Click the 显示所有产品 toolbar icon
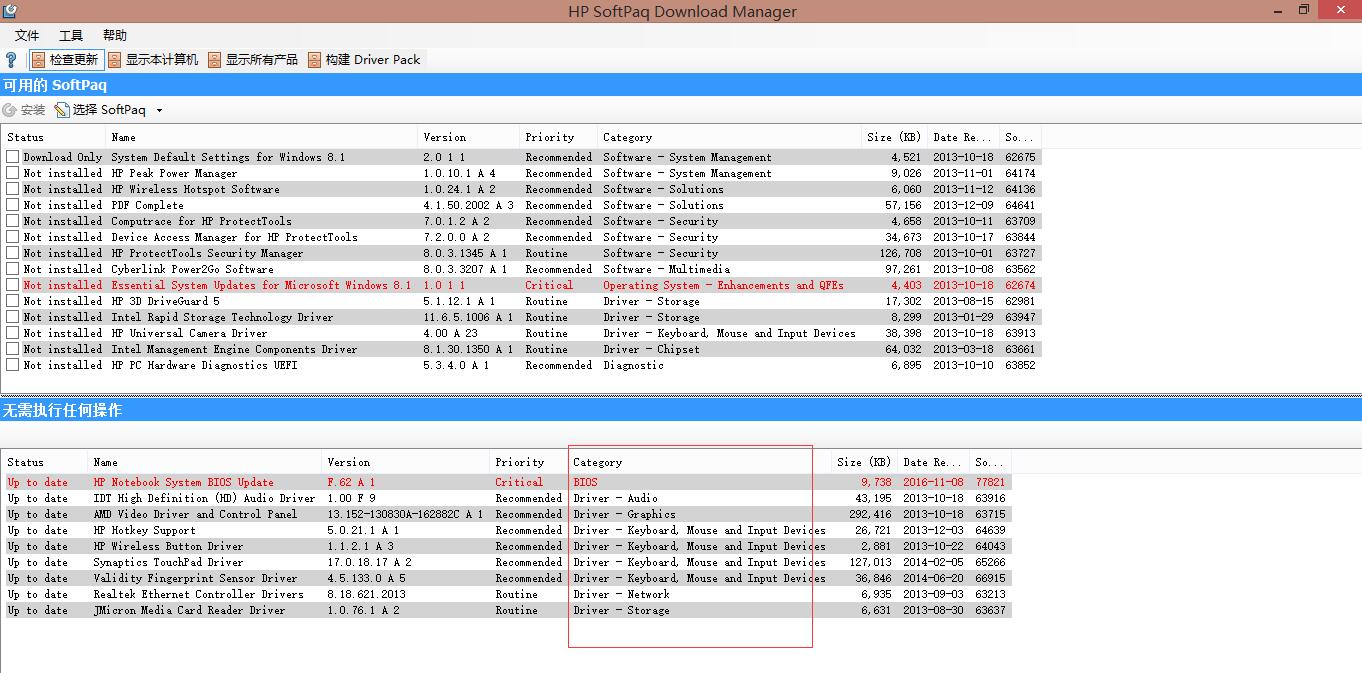The width and height of the screenshot is (1362, 673). [215, 60]
